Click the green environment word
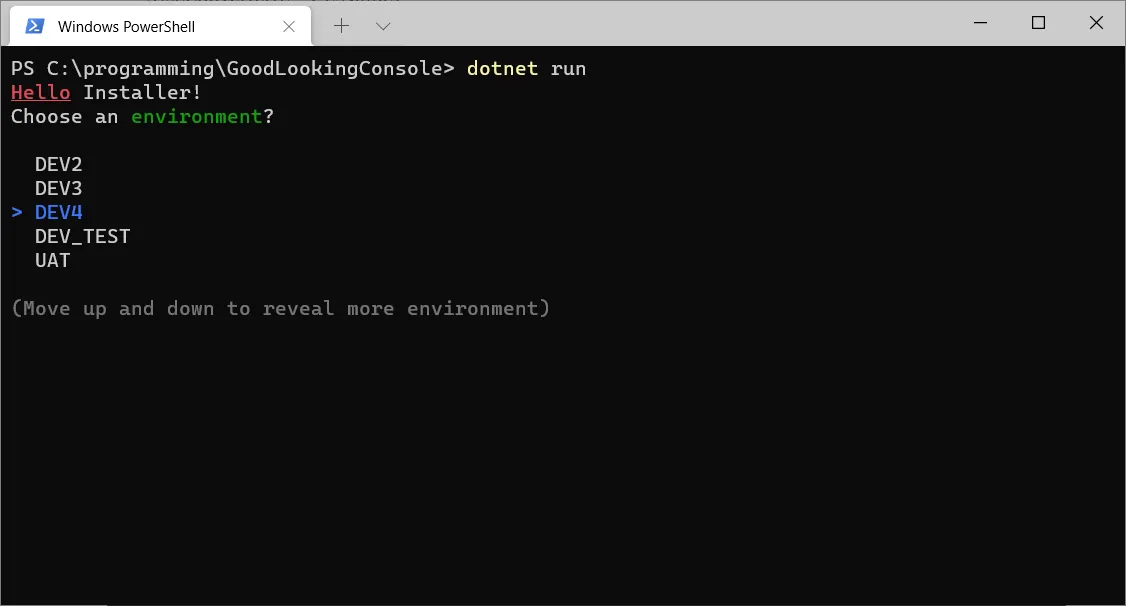 pos(196,116)
